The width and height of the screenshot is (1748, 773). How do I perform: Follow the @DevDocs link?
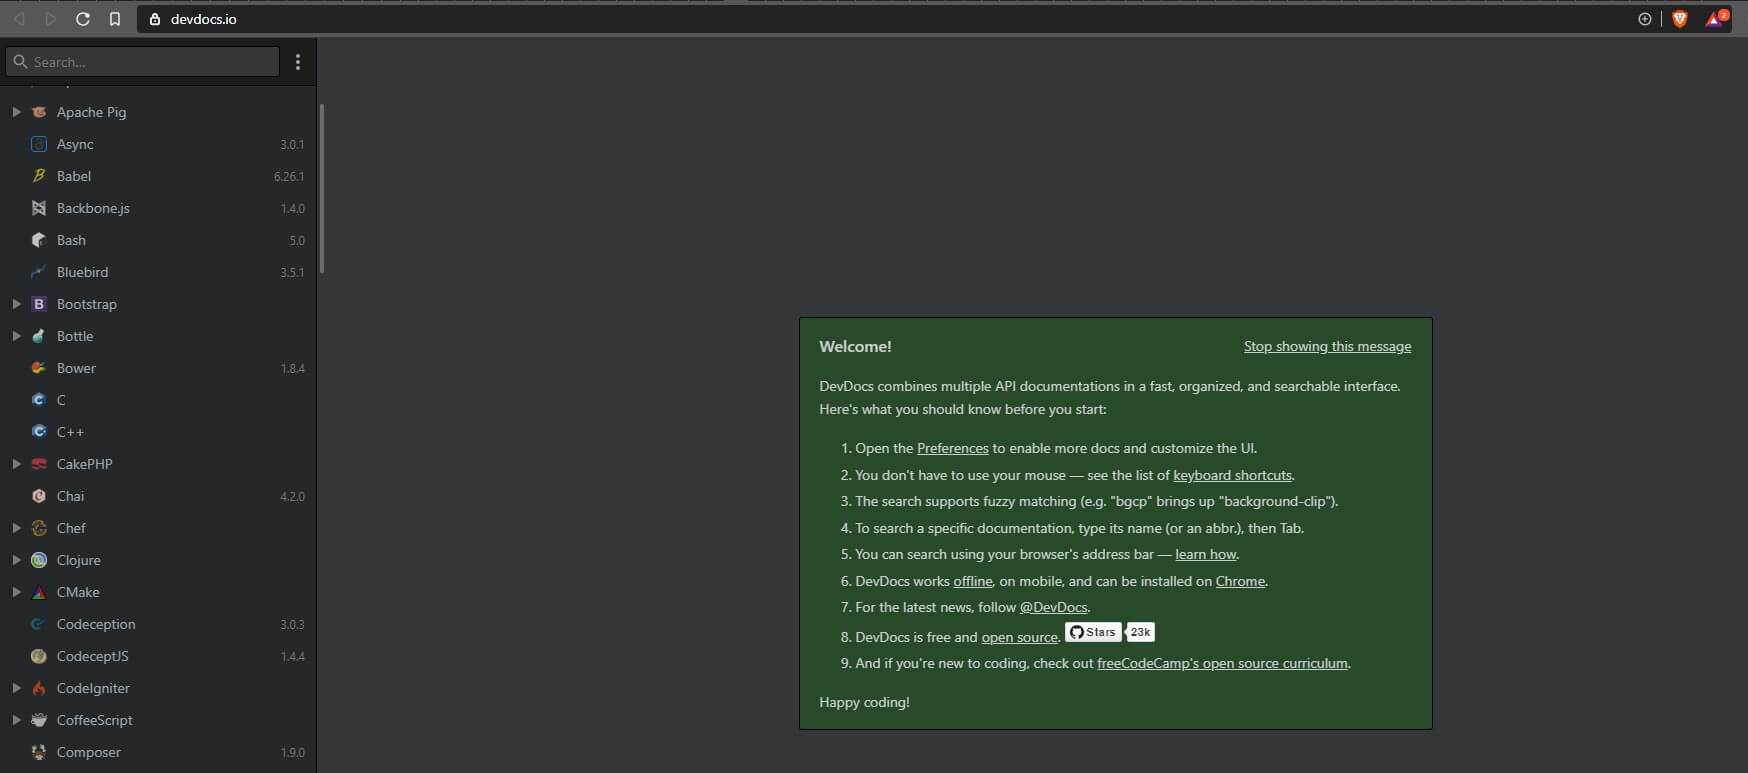coord(1053,607)
